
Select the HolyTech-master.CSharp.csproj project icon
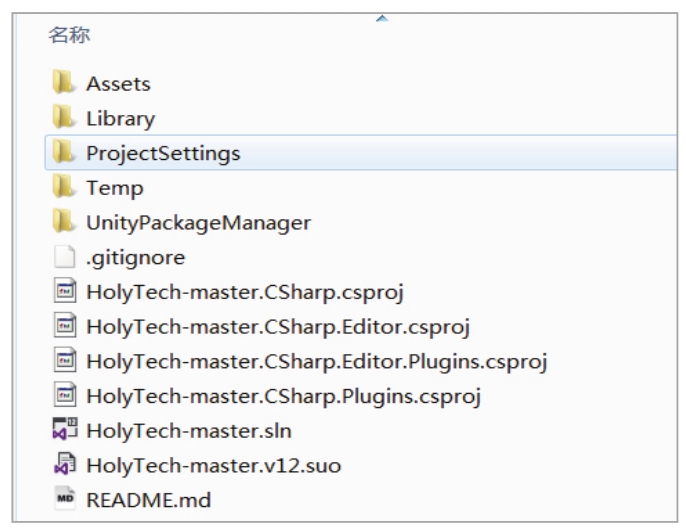click(x=65, y=291)
